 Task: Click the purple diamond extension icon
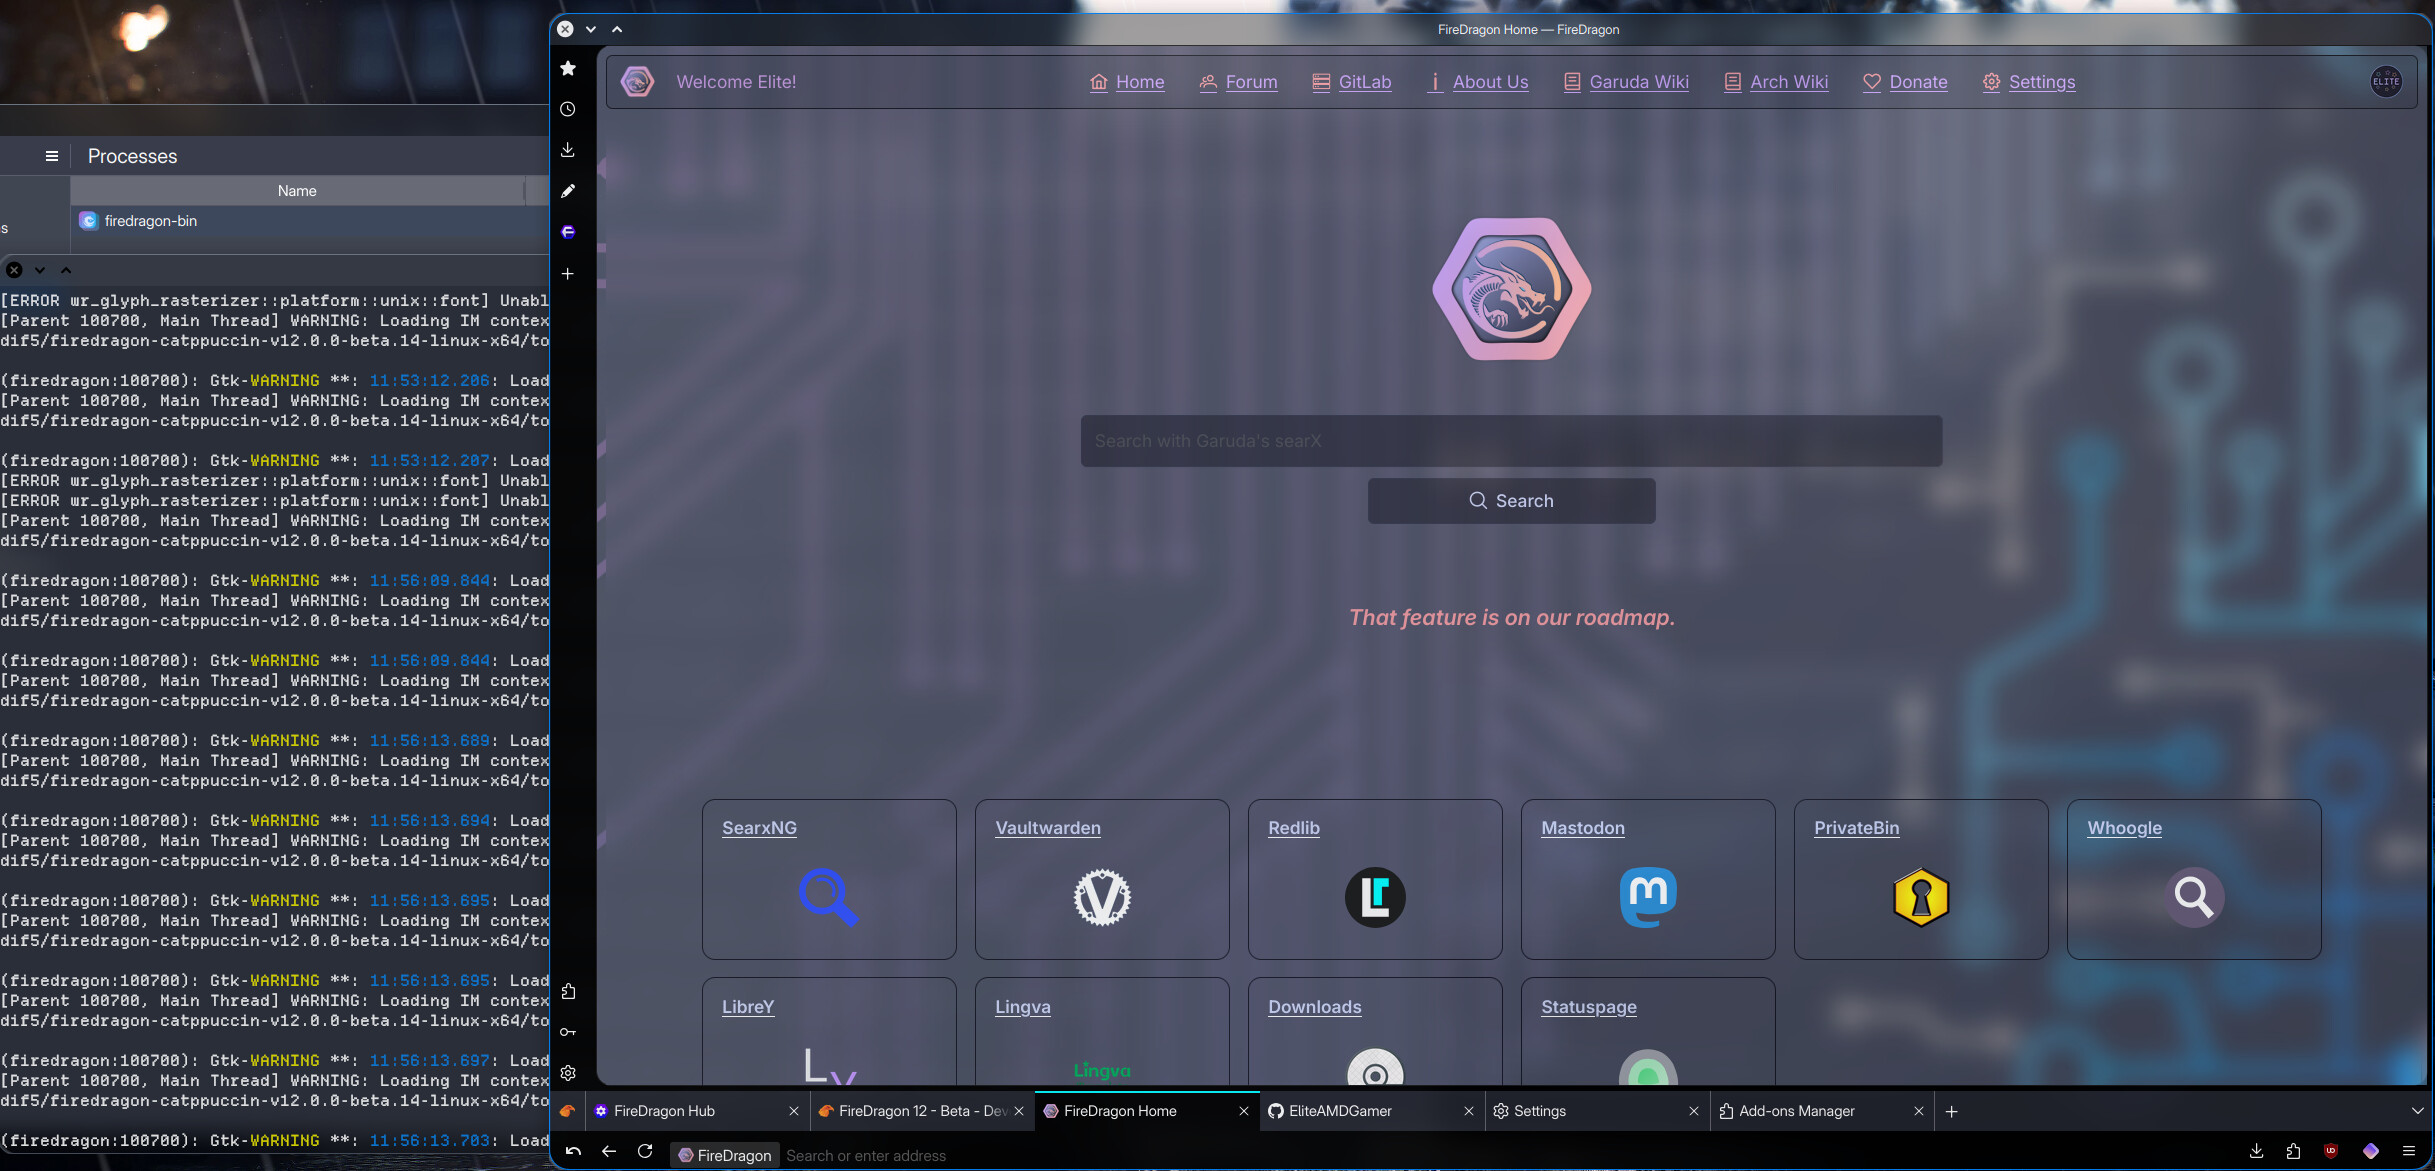(x=2370, y=1151)
